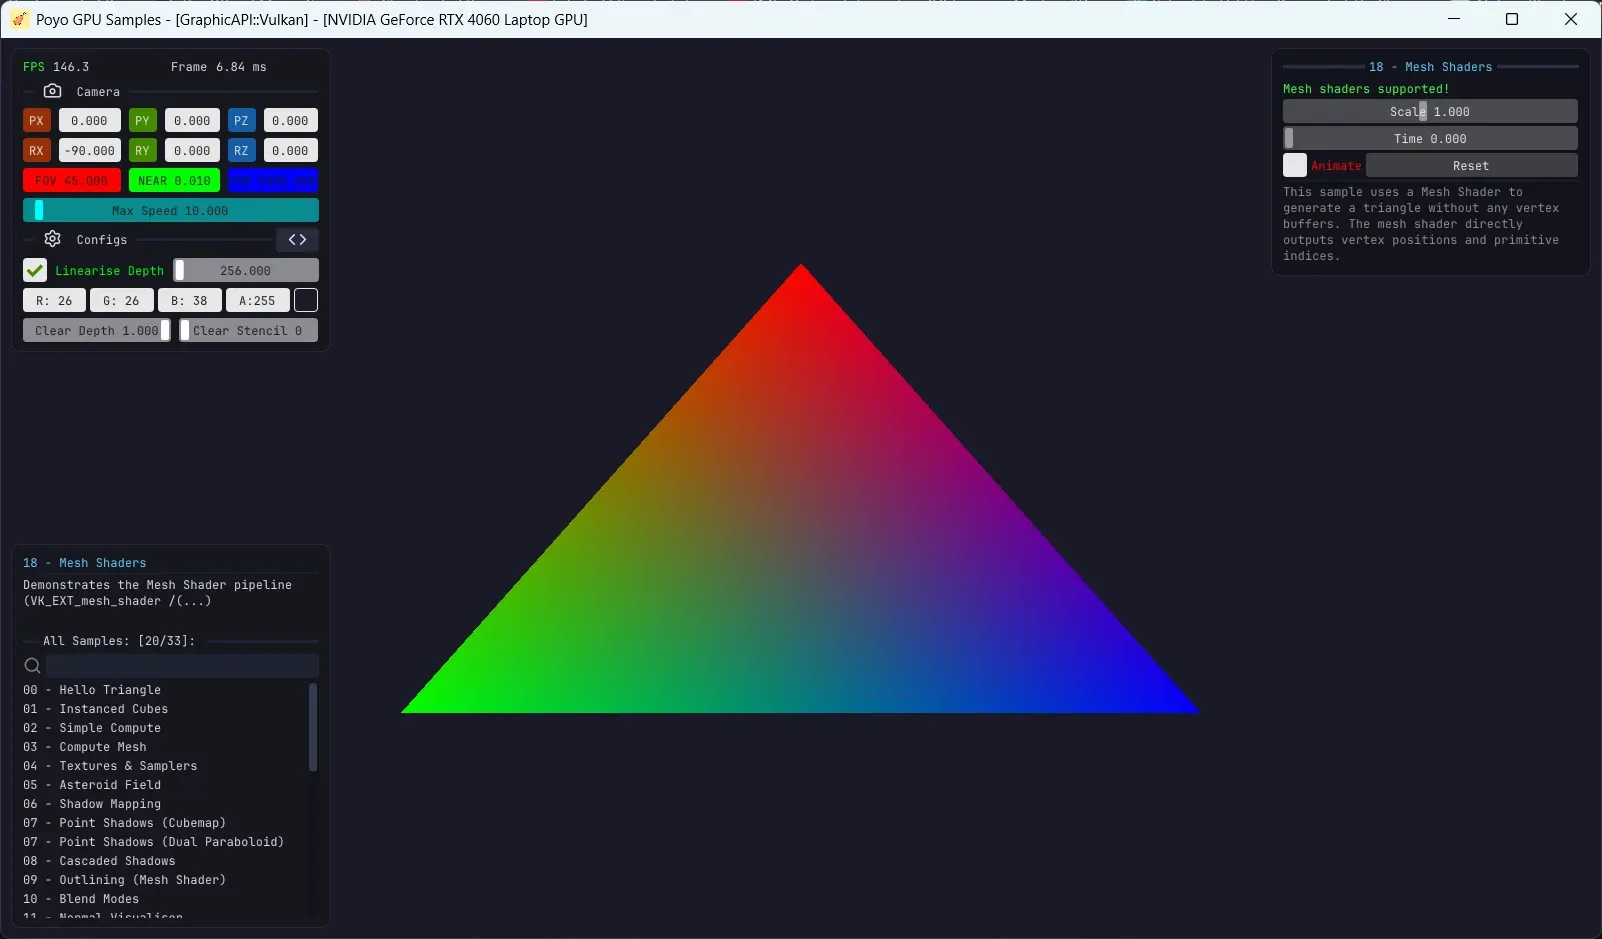Click the Configs gear icon
Image resolution: width=1602 pixels, height=939 pixels.
pyautogui.click(x=52, y=239)
